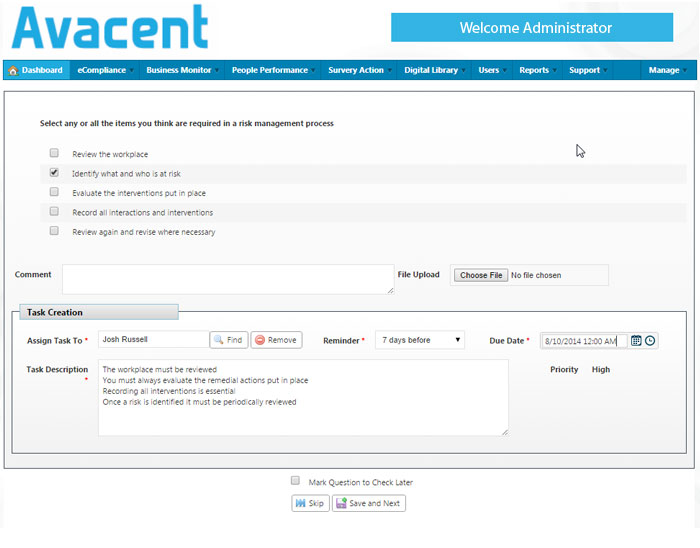Screen dimensions: 700x548
Task: Open the Support menu
Action: (x=588, y=70)
